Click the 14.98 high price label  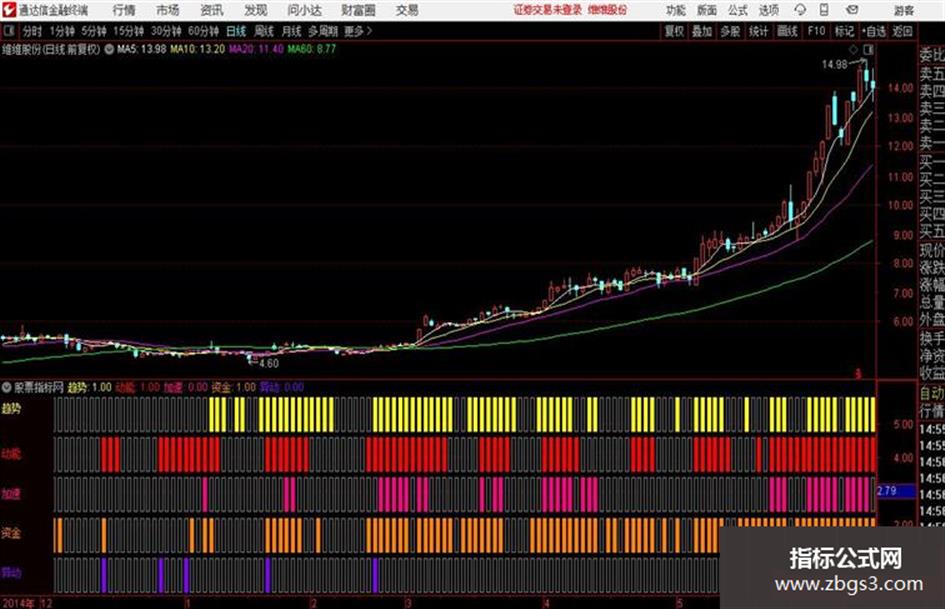point(835,65)
